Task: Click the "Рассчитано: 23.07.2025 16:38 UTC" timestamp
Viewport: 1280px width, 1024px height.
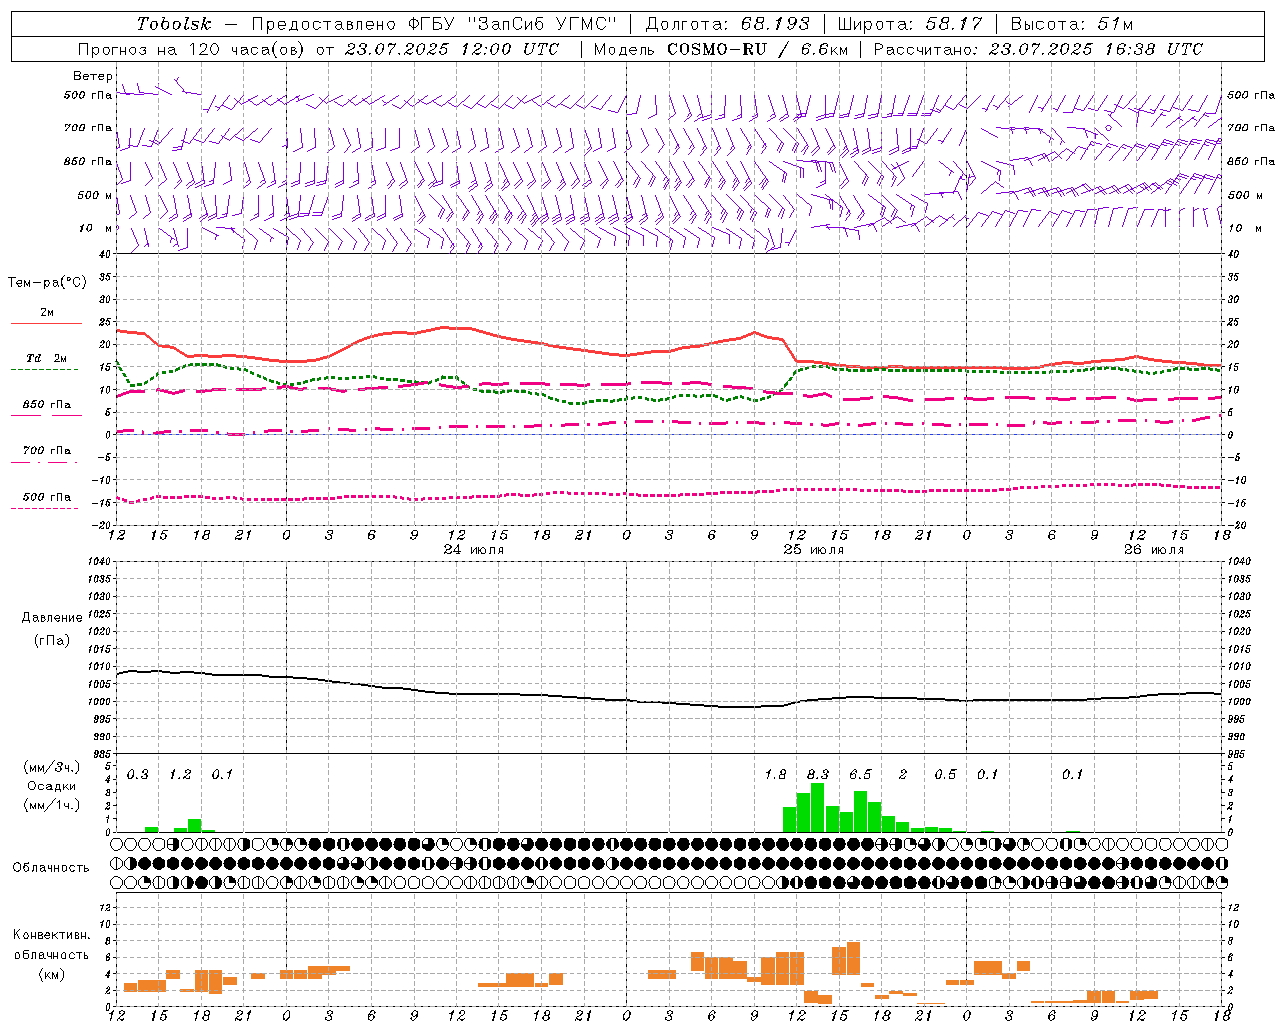Action: pyautogui.click(x=1038, y=49)
